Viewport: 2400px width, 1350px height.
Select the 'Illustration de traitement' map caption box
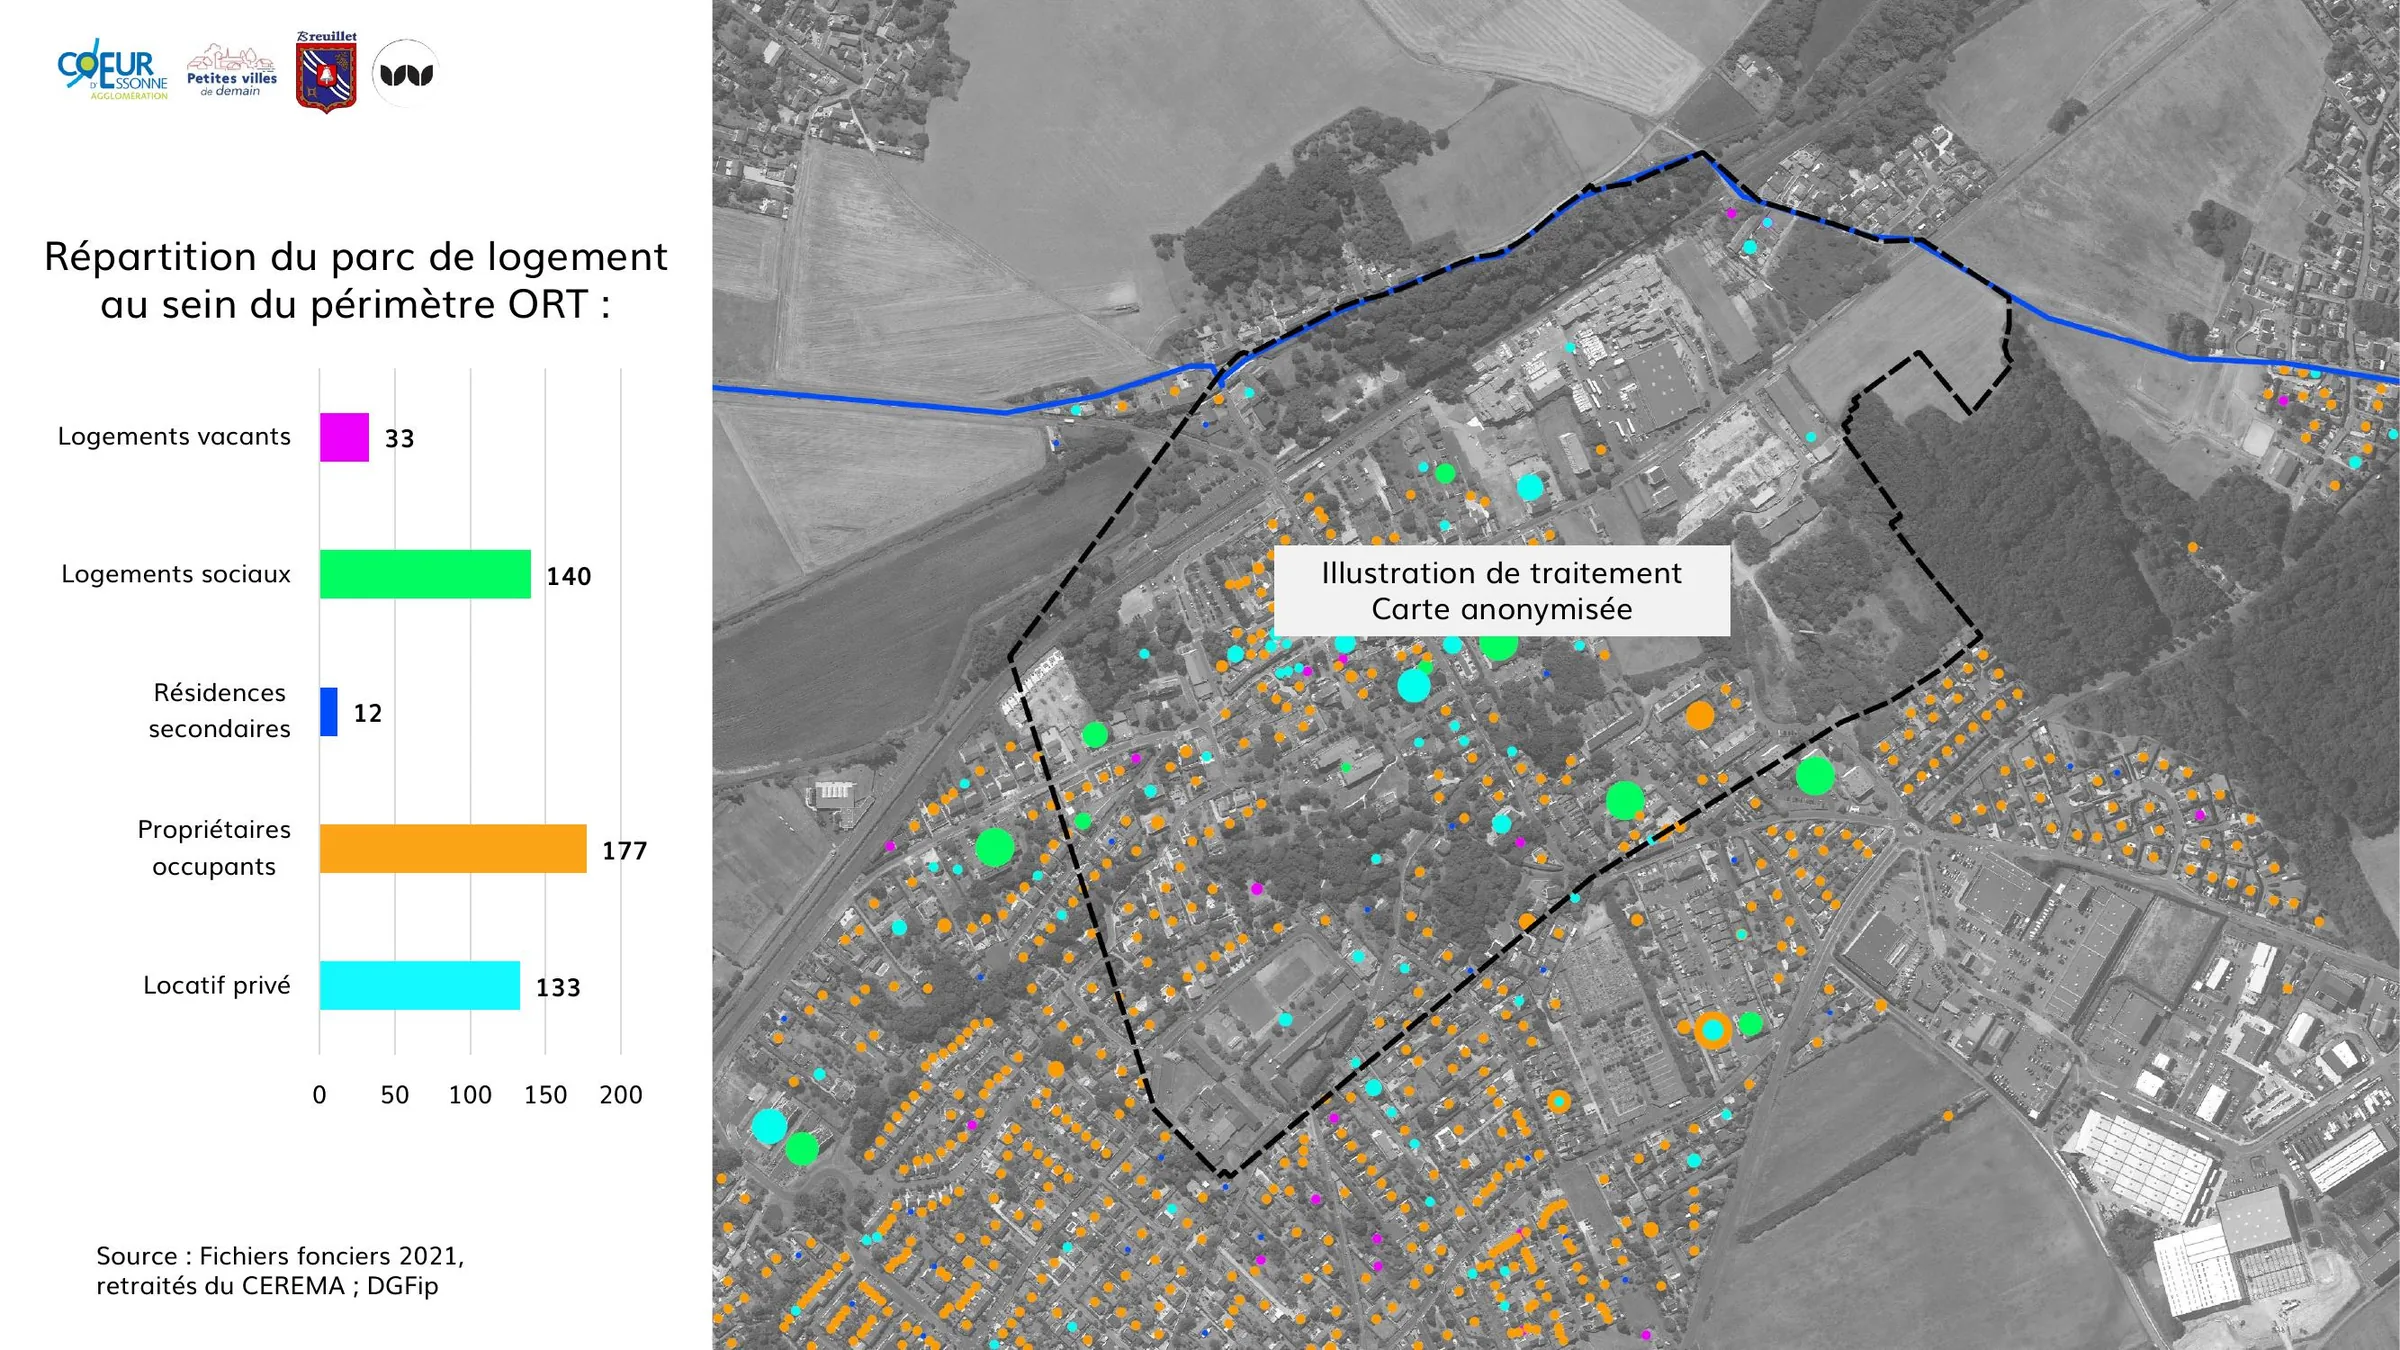coord(1502,591)
